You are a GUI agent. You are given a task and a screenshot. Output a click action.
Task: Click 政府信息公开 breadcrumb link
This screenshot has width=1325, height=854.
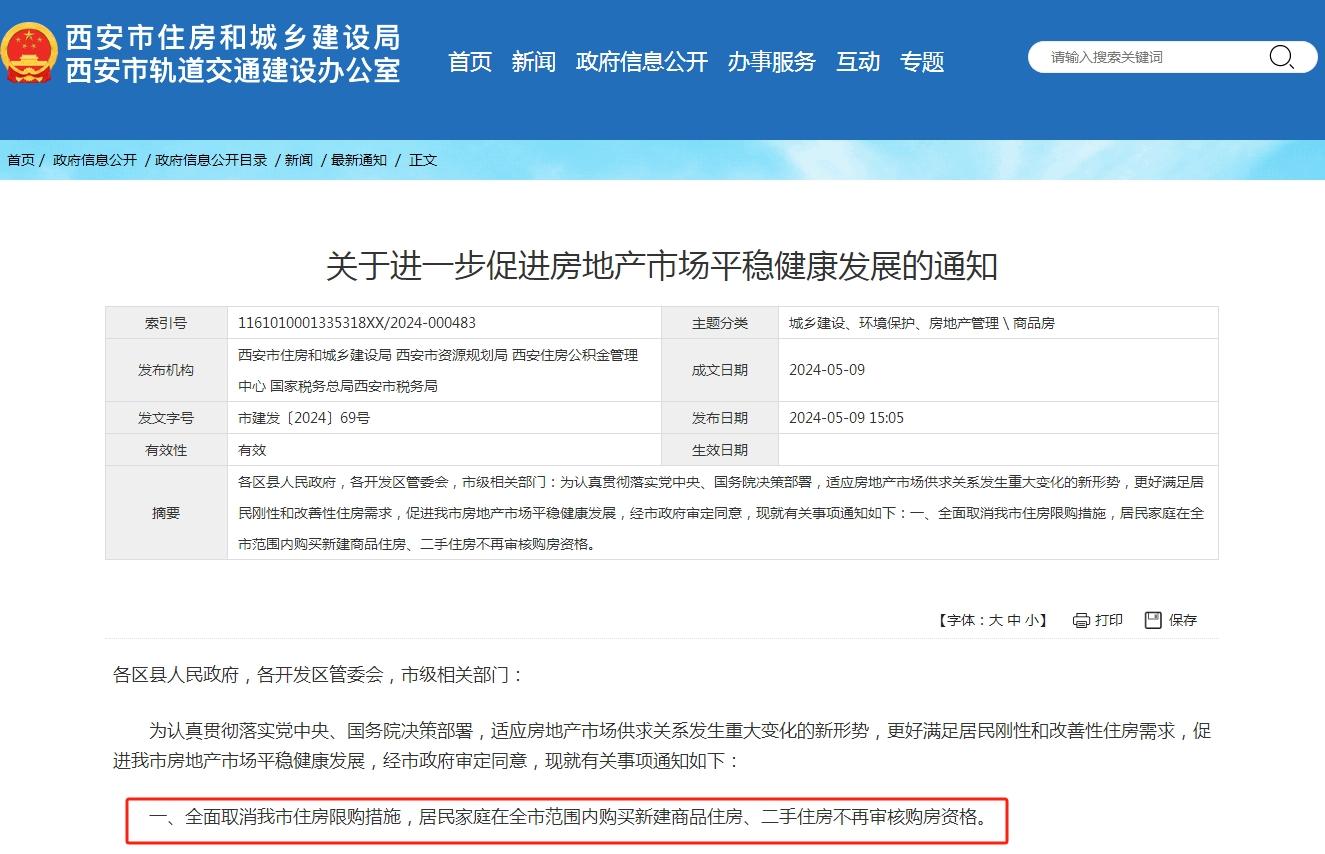[x=95, y=160]
